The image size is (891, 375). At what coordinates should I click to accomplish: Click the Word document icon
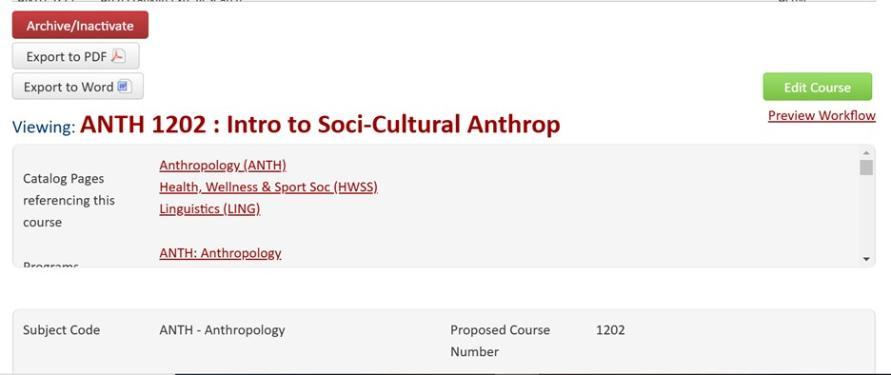click(x=123, y=86)
